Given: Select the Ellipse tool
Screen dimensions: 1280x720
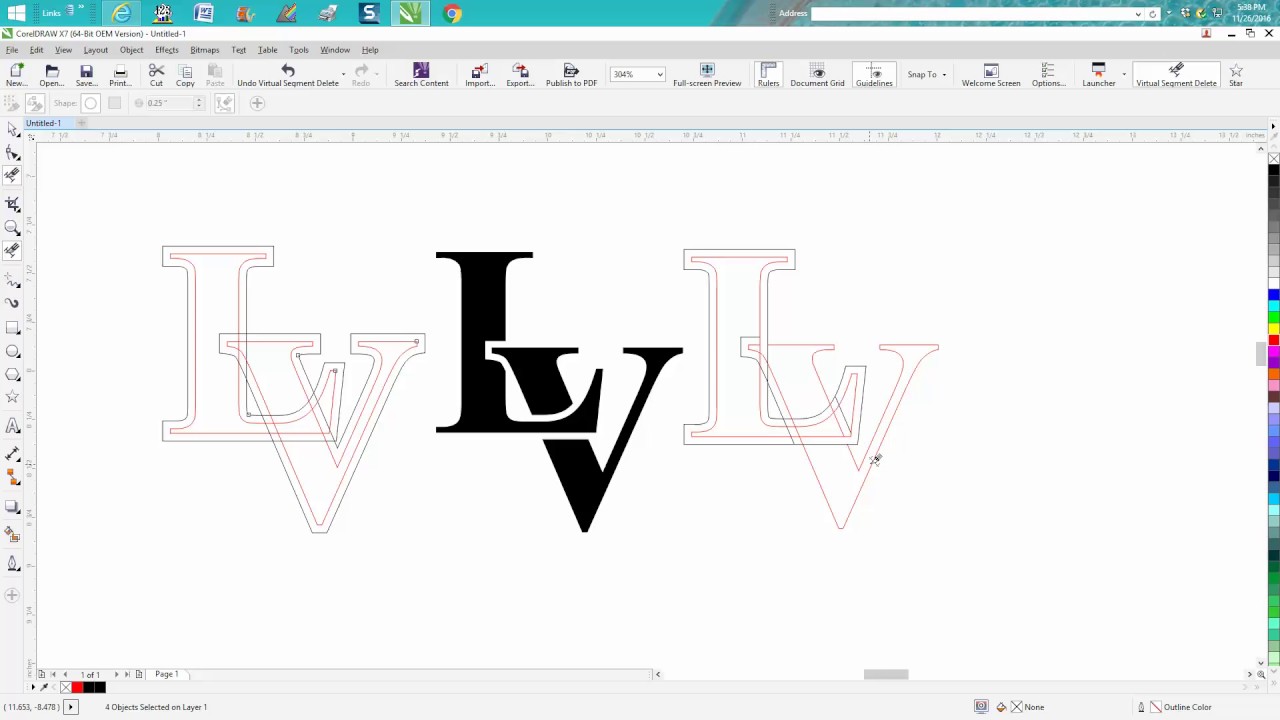Looking at the screenshot, I should [x=12, y=351].
